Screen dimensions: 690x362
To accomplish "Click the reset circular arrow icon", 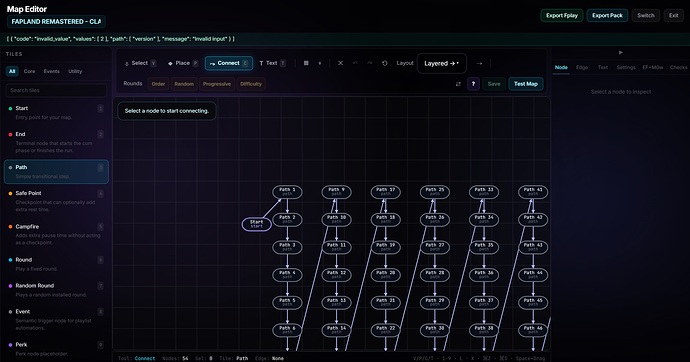I will 385,63.
